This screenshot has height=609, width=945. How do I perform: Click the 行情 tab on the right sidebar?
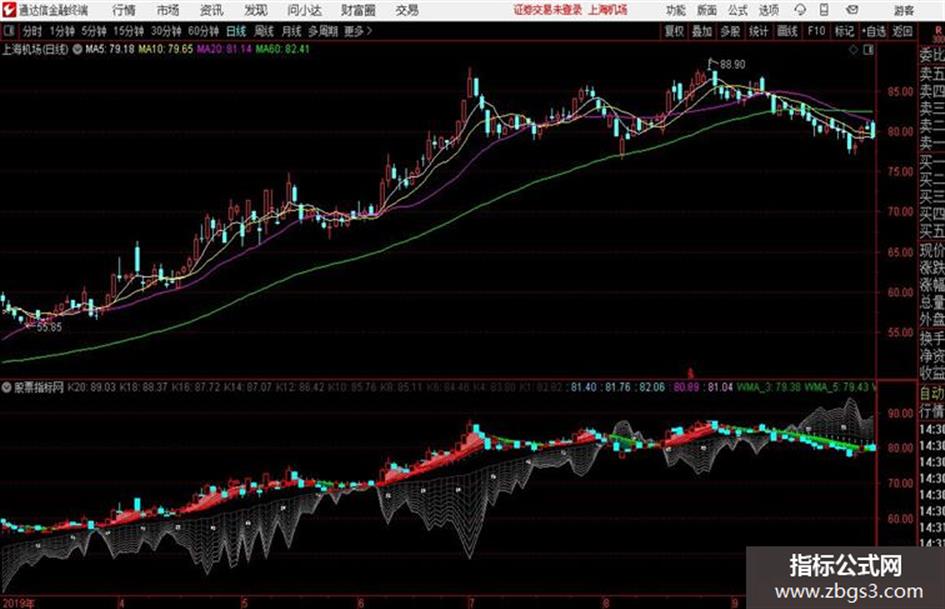click(x=932, y=412)
